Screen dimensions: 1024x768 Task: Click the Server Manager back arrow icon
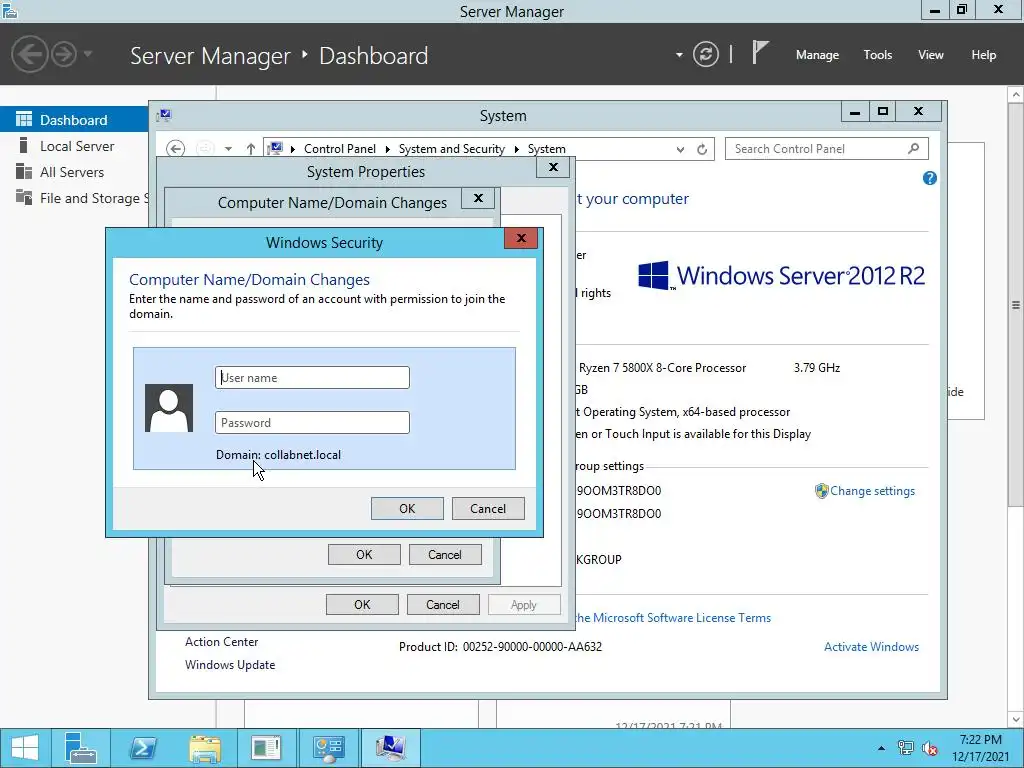click(29, 54)
